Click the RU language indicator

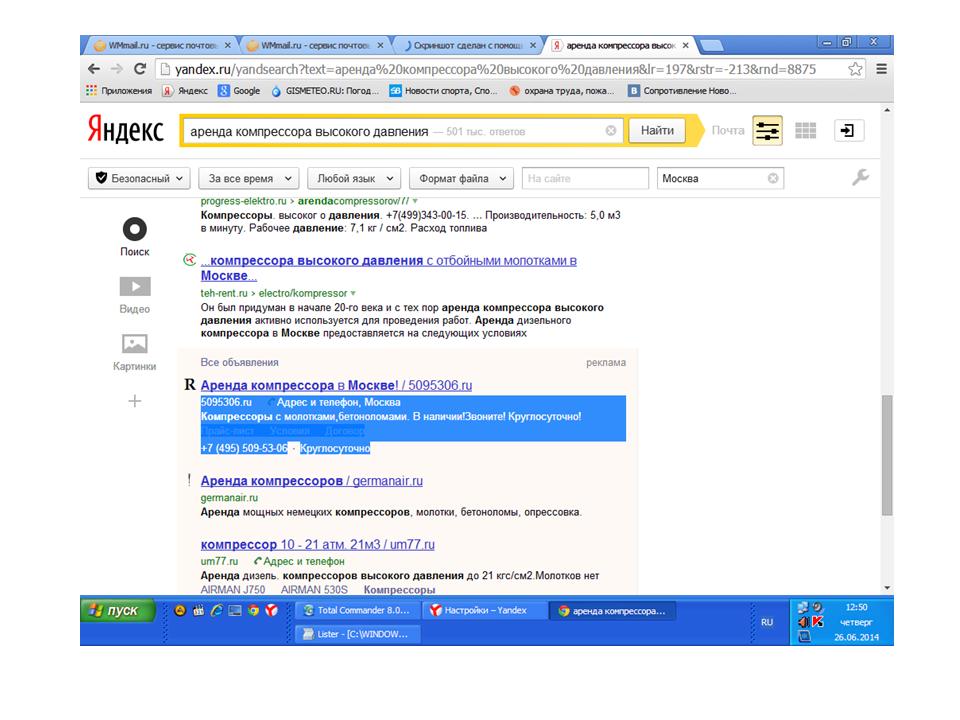point(767,622)
